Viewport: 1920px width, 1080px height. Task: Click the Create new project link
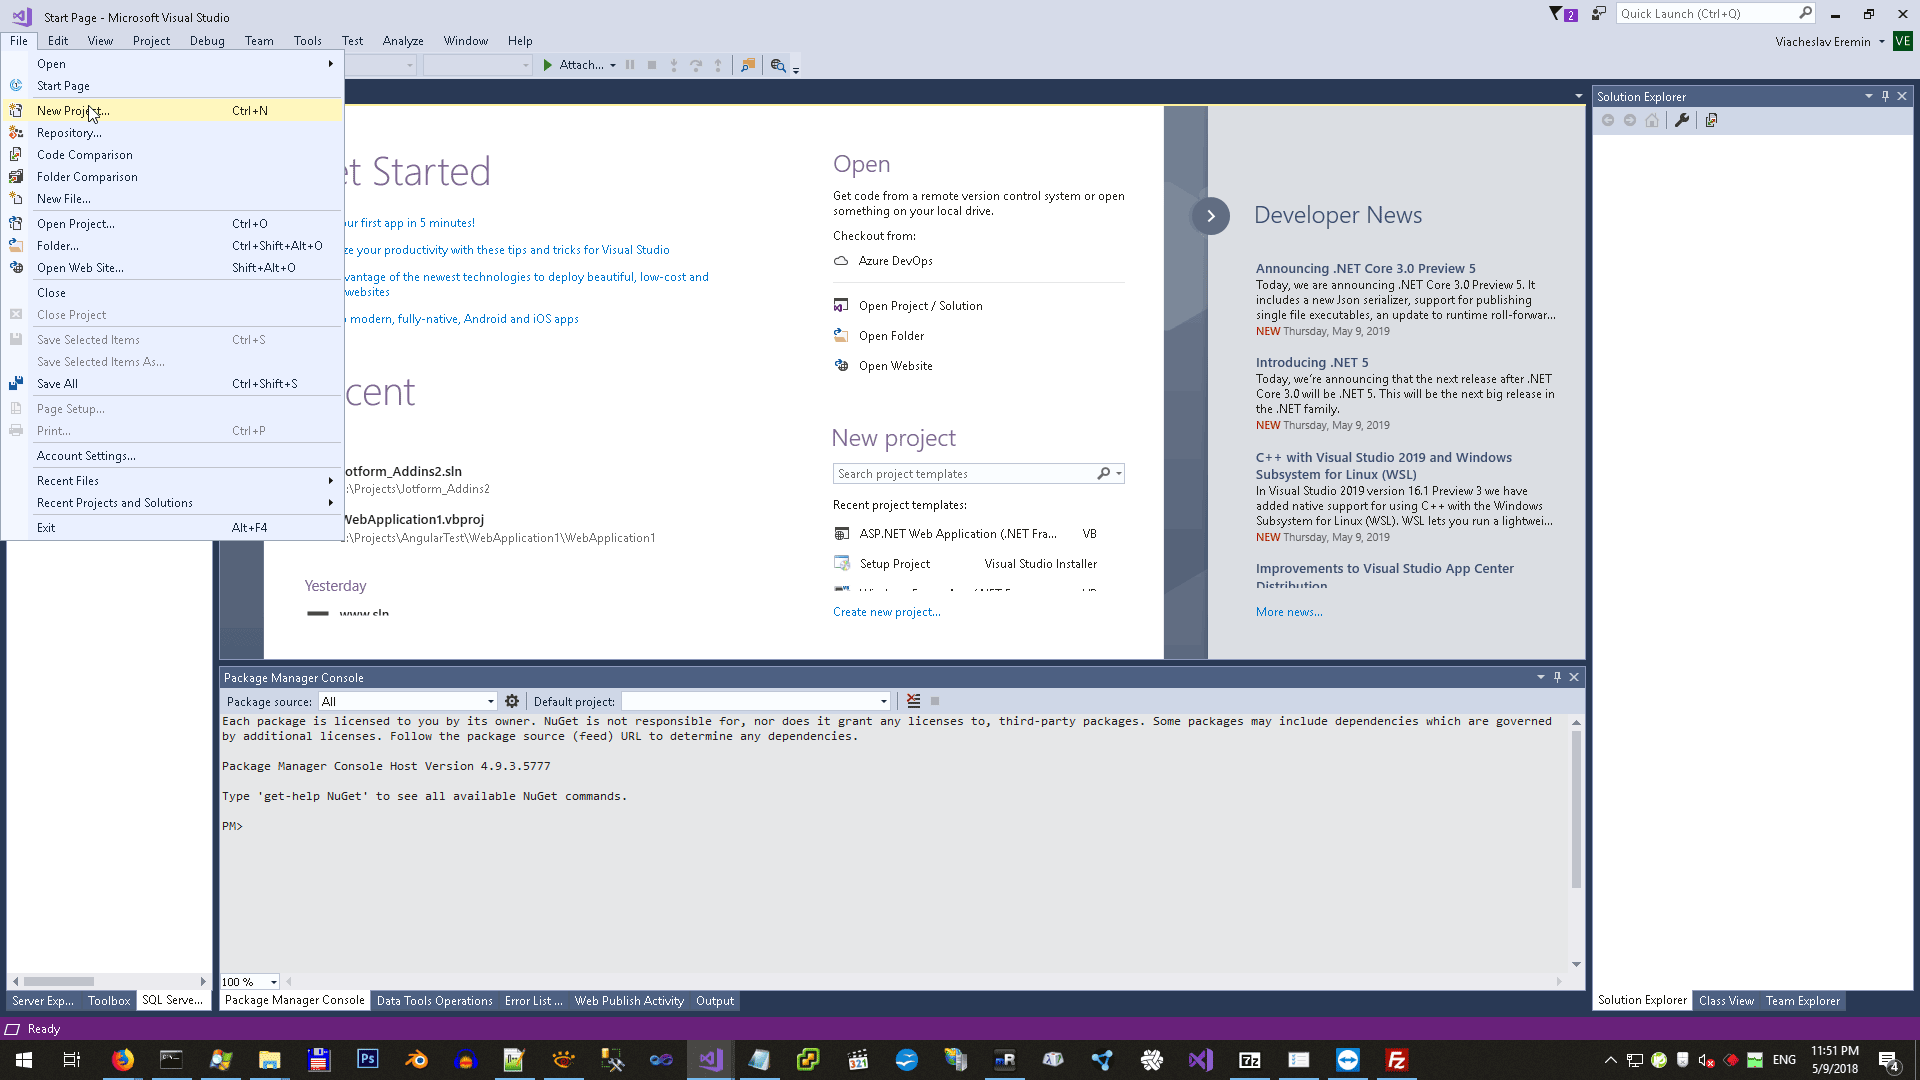[x=886, y=612]
